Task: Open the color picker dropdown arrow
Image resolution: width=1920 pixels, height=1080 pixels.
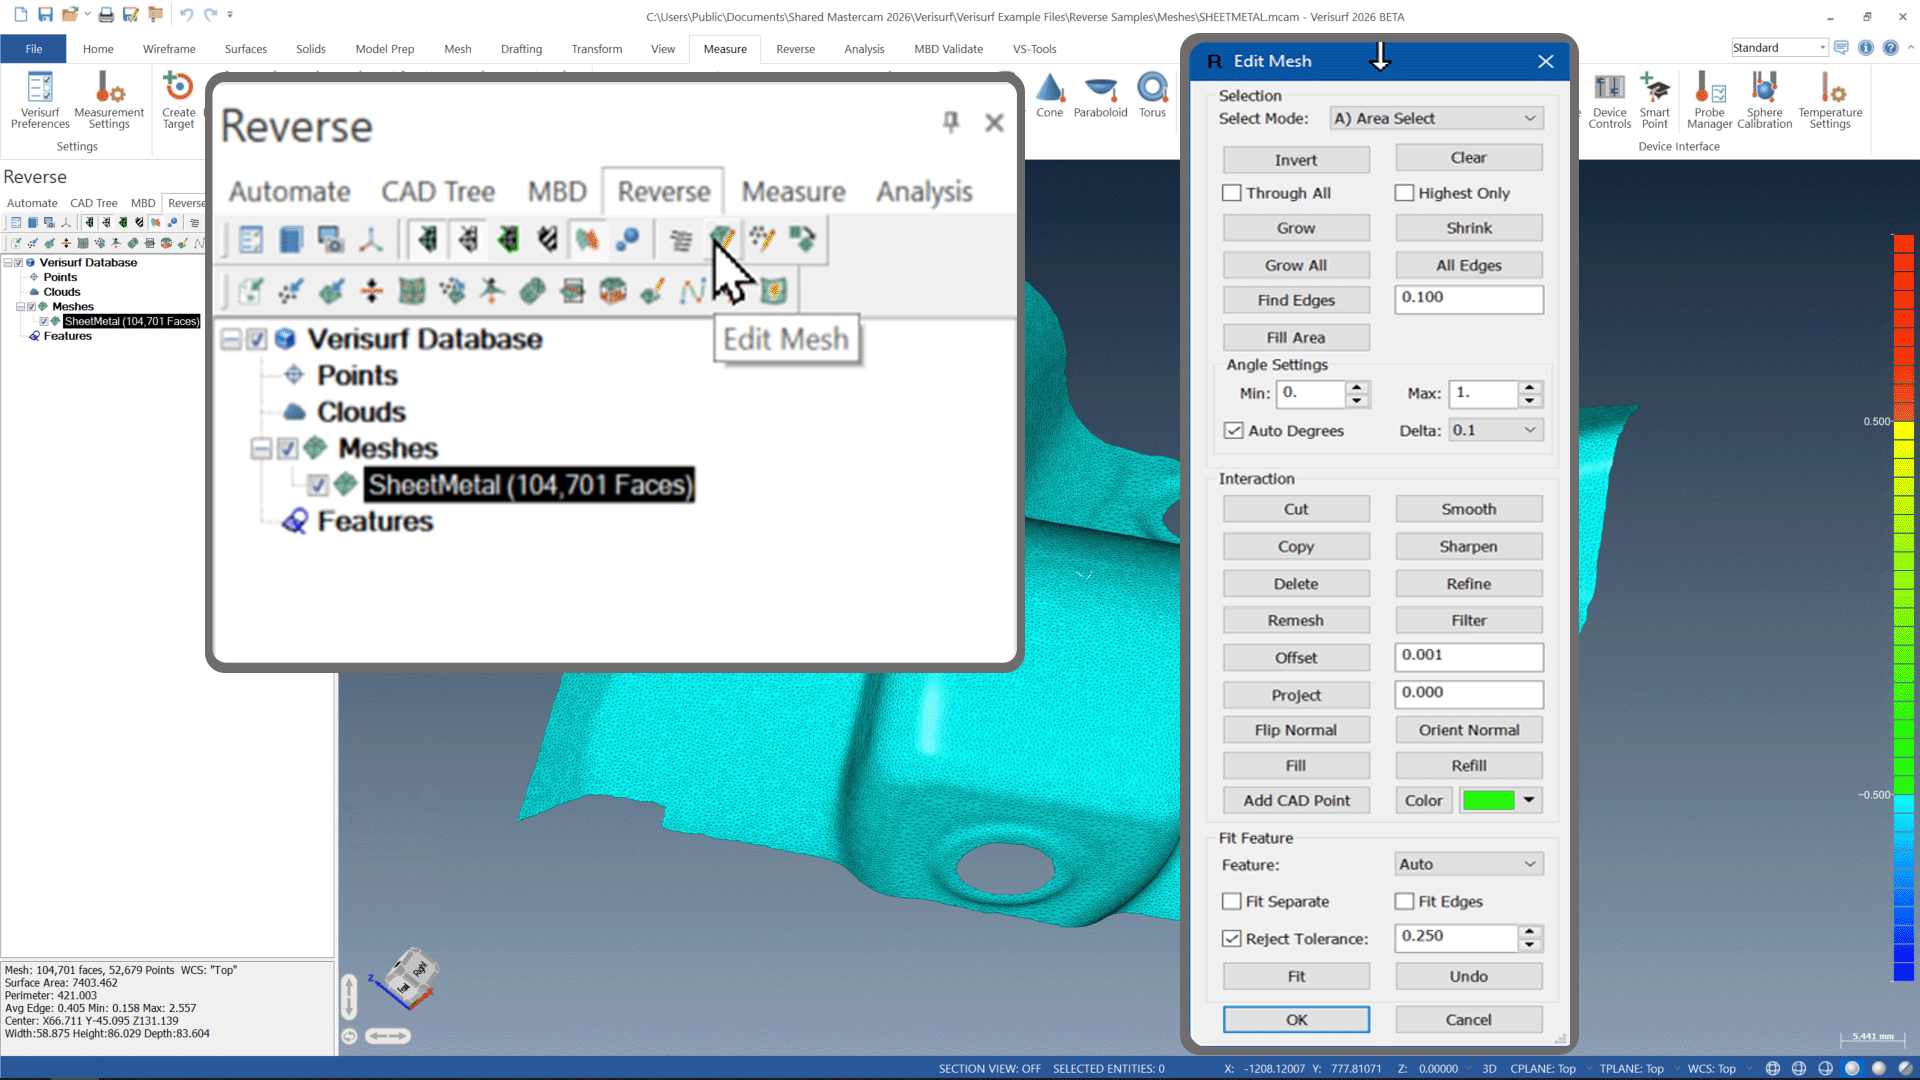Action: pos(1529,800)
